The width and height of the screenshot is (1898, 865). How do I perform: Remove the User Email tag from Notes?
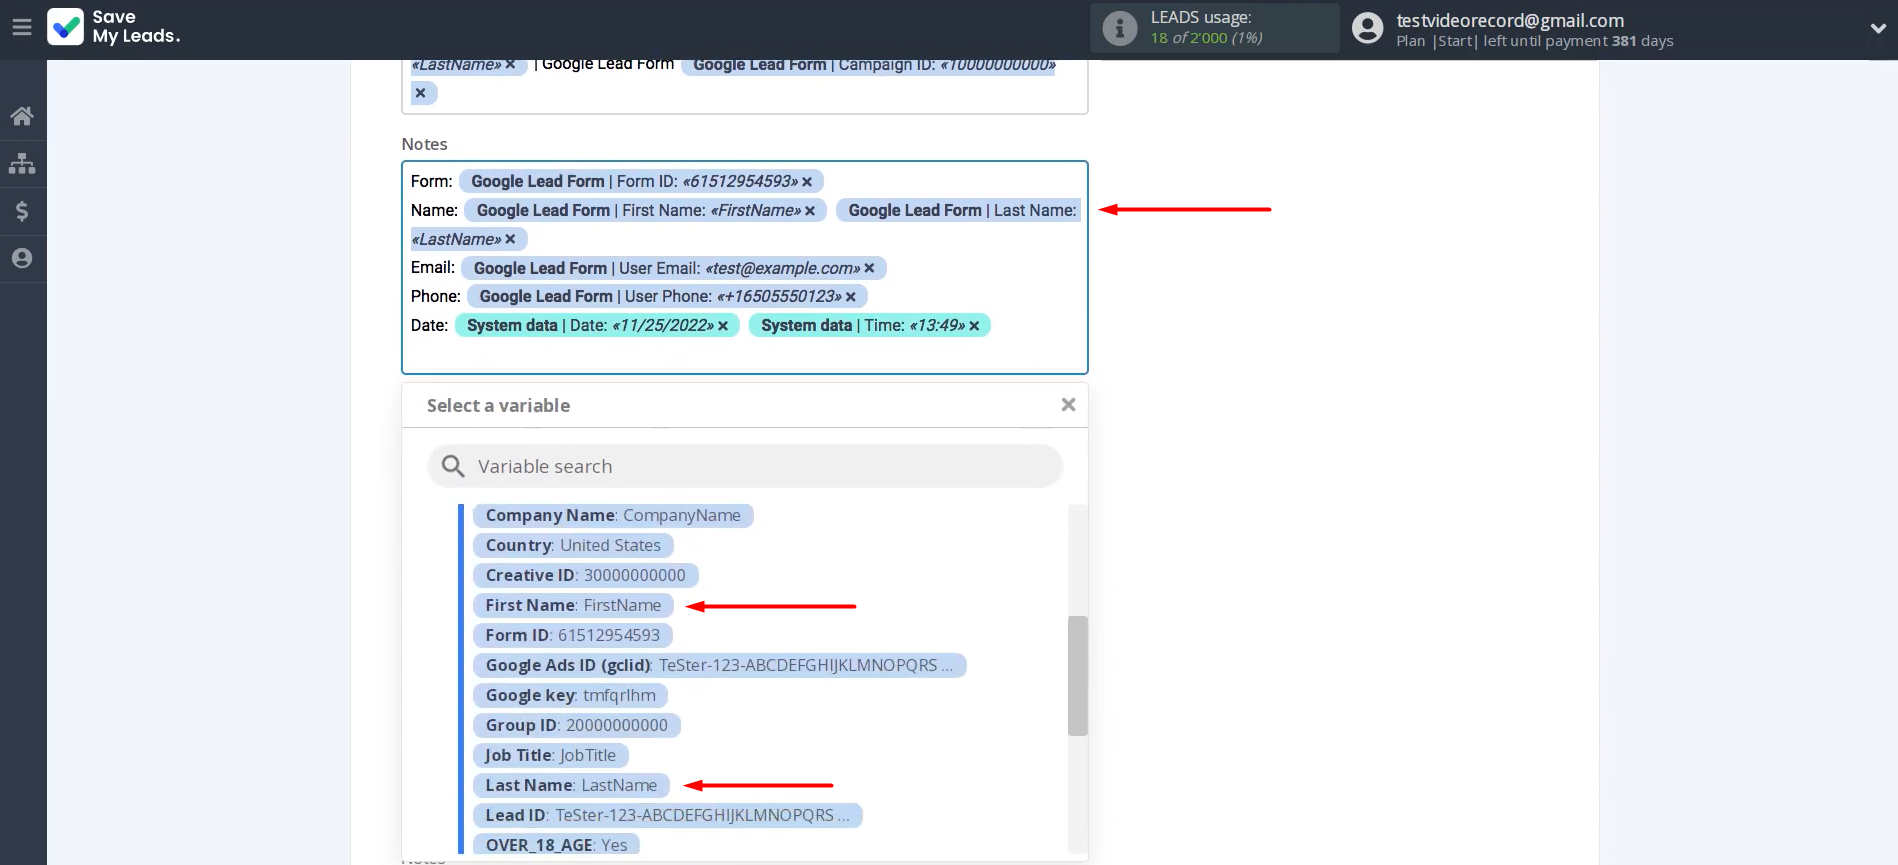pos(869,268)
